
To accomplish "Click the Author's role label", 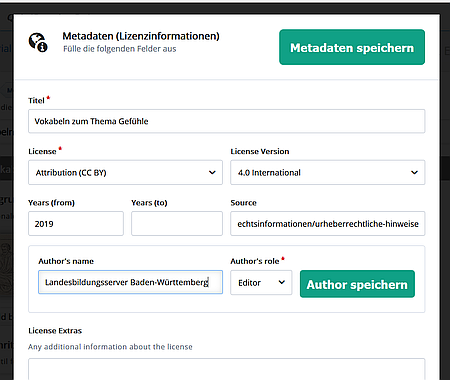I will tap(255, 261).
